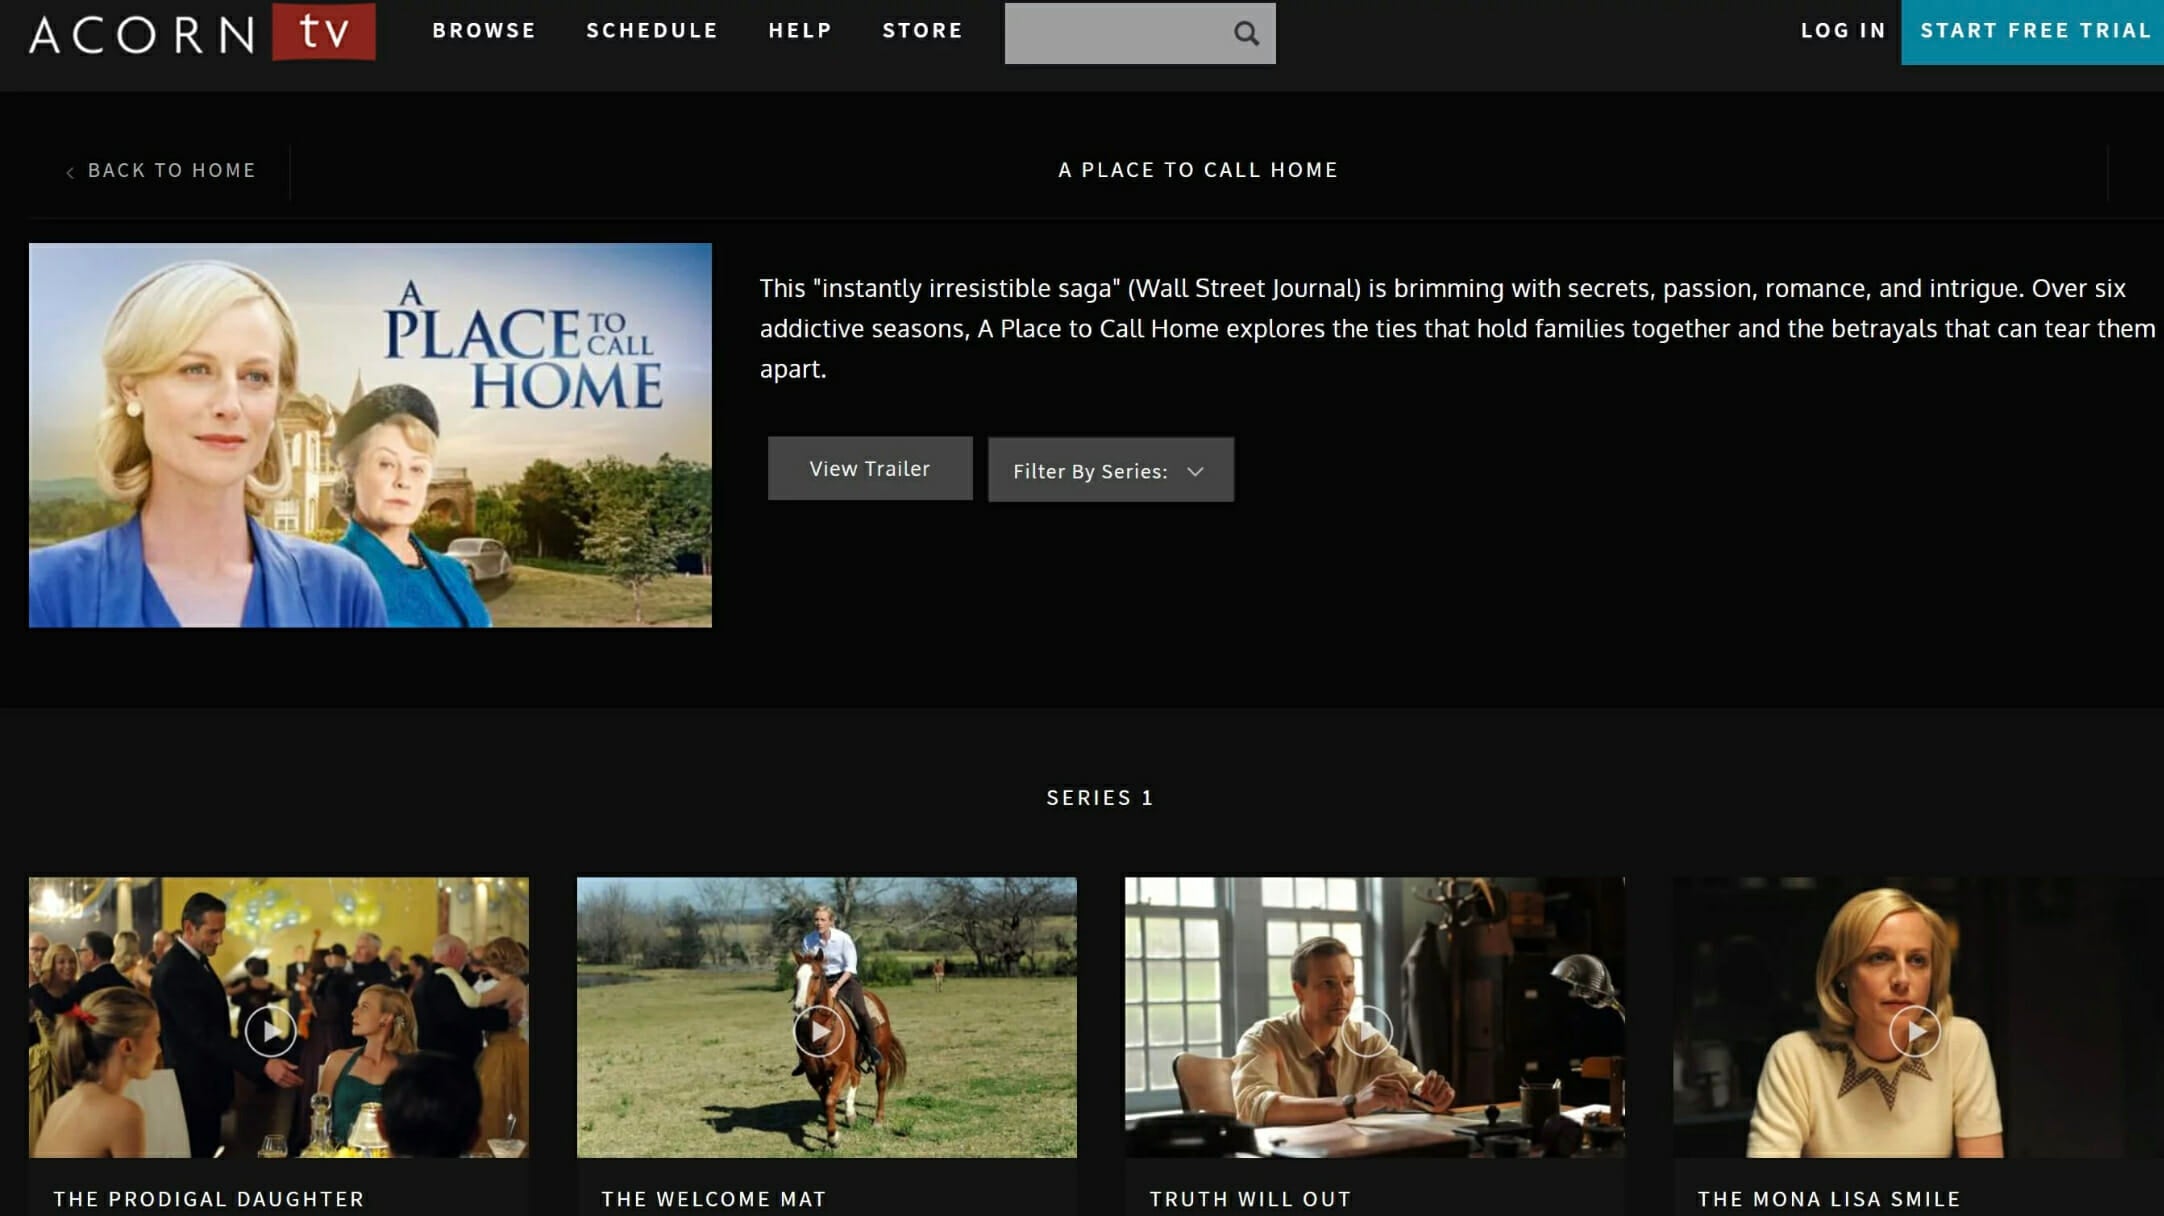Screen dimensions: 2164x1216
Task: Play The Prodigal Daughter episode
Action: 270,1031
